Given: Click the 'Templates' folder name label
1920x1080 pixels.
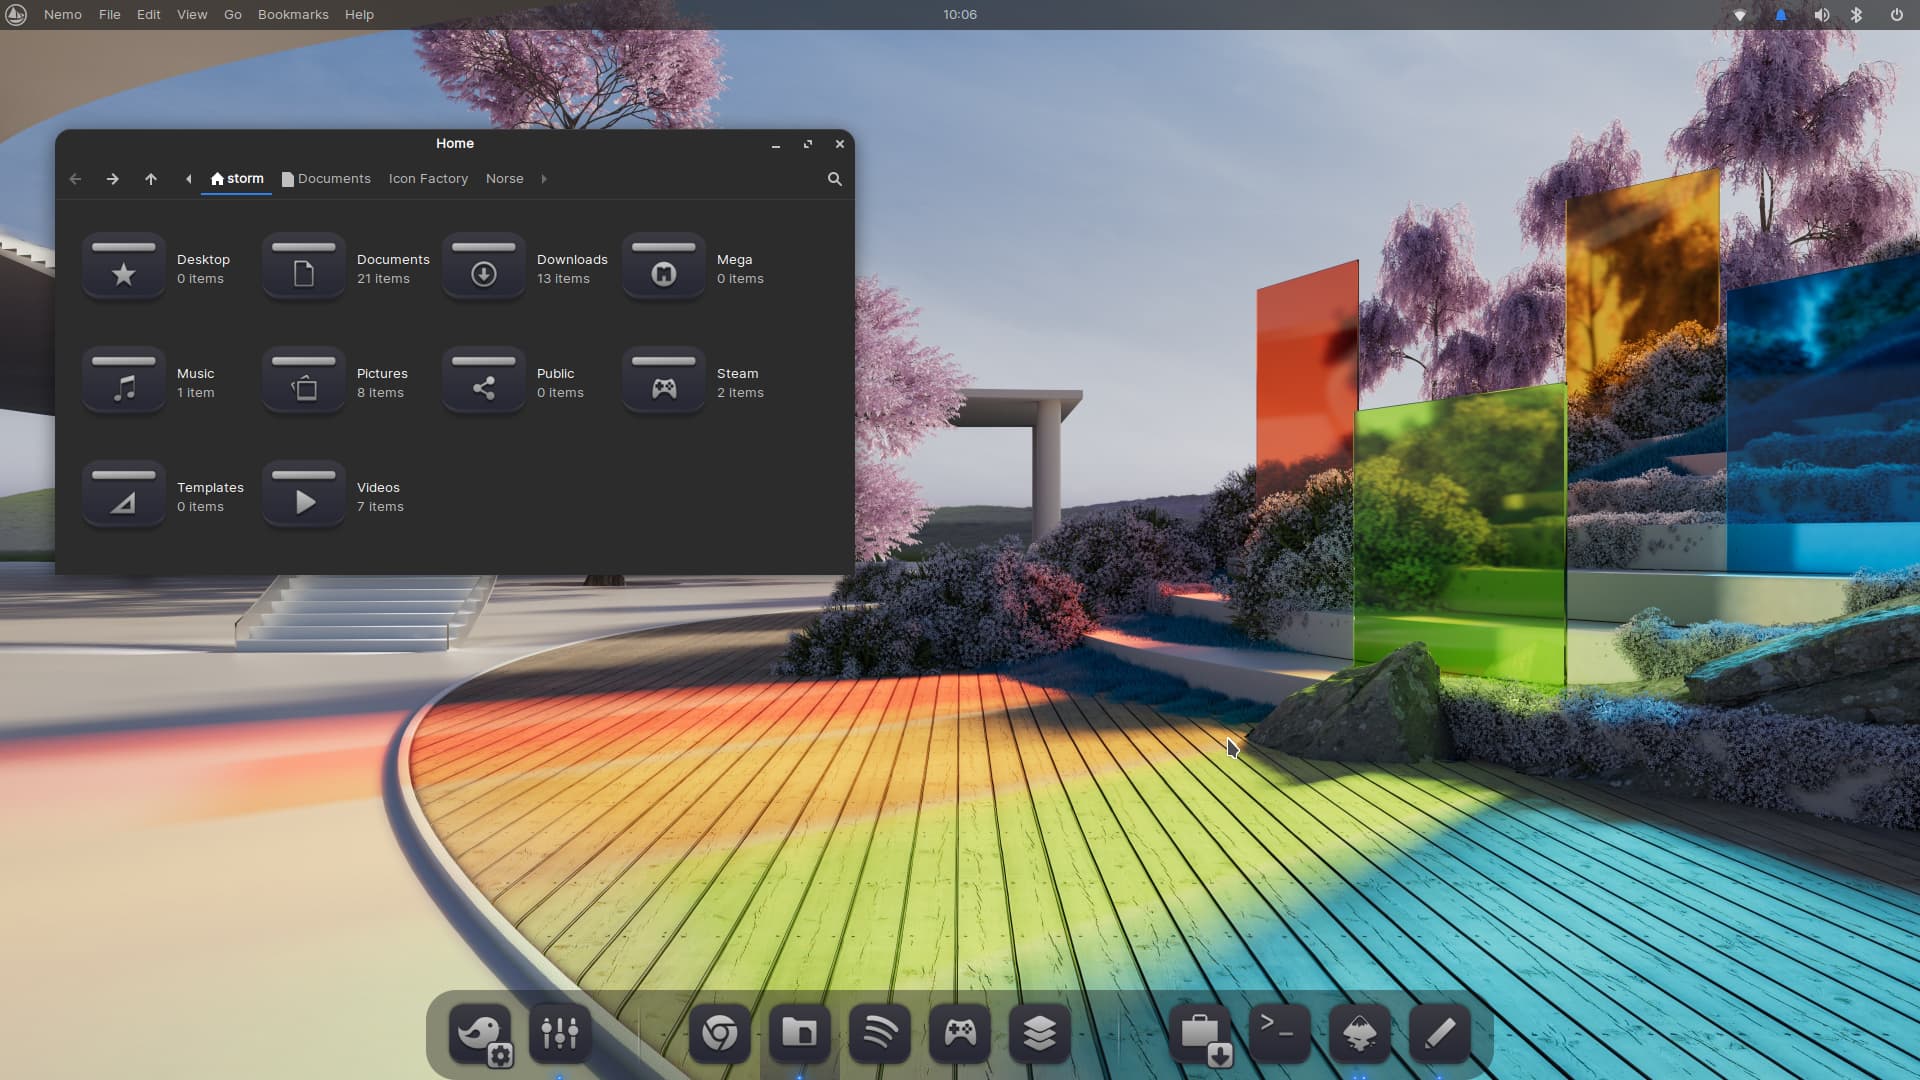Looking at the screenshot, I should click(210, 487).
